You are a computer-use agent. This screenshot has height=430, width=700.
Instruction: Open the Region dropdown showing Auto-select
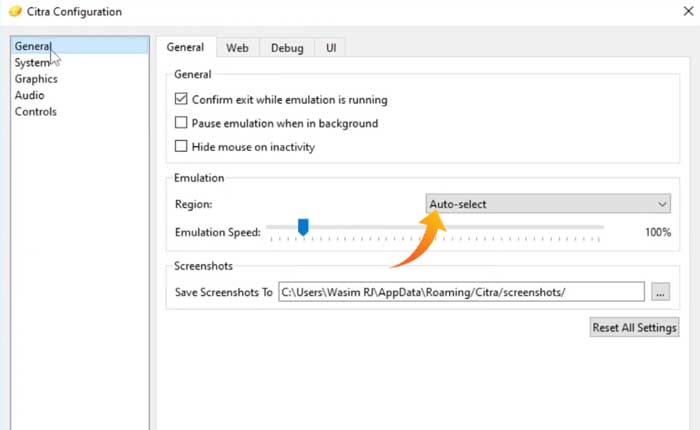[548, 204]
